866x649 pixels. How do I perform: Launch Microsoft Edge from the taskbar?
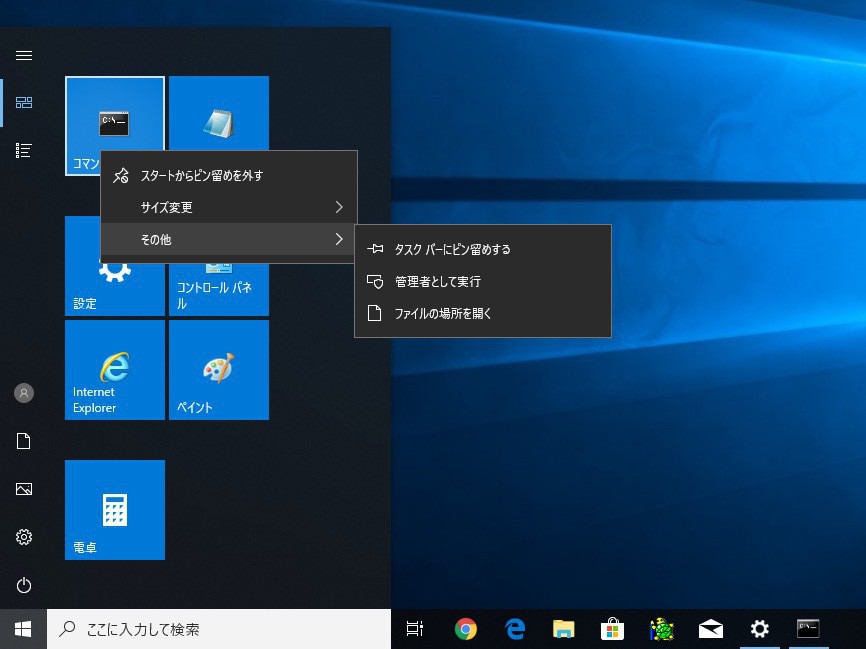pos(515,629)
